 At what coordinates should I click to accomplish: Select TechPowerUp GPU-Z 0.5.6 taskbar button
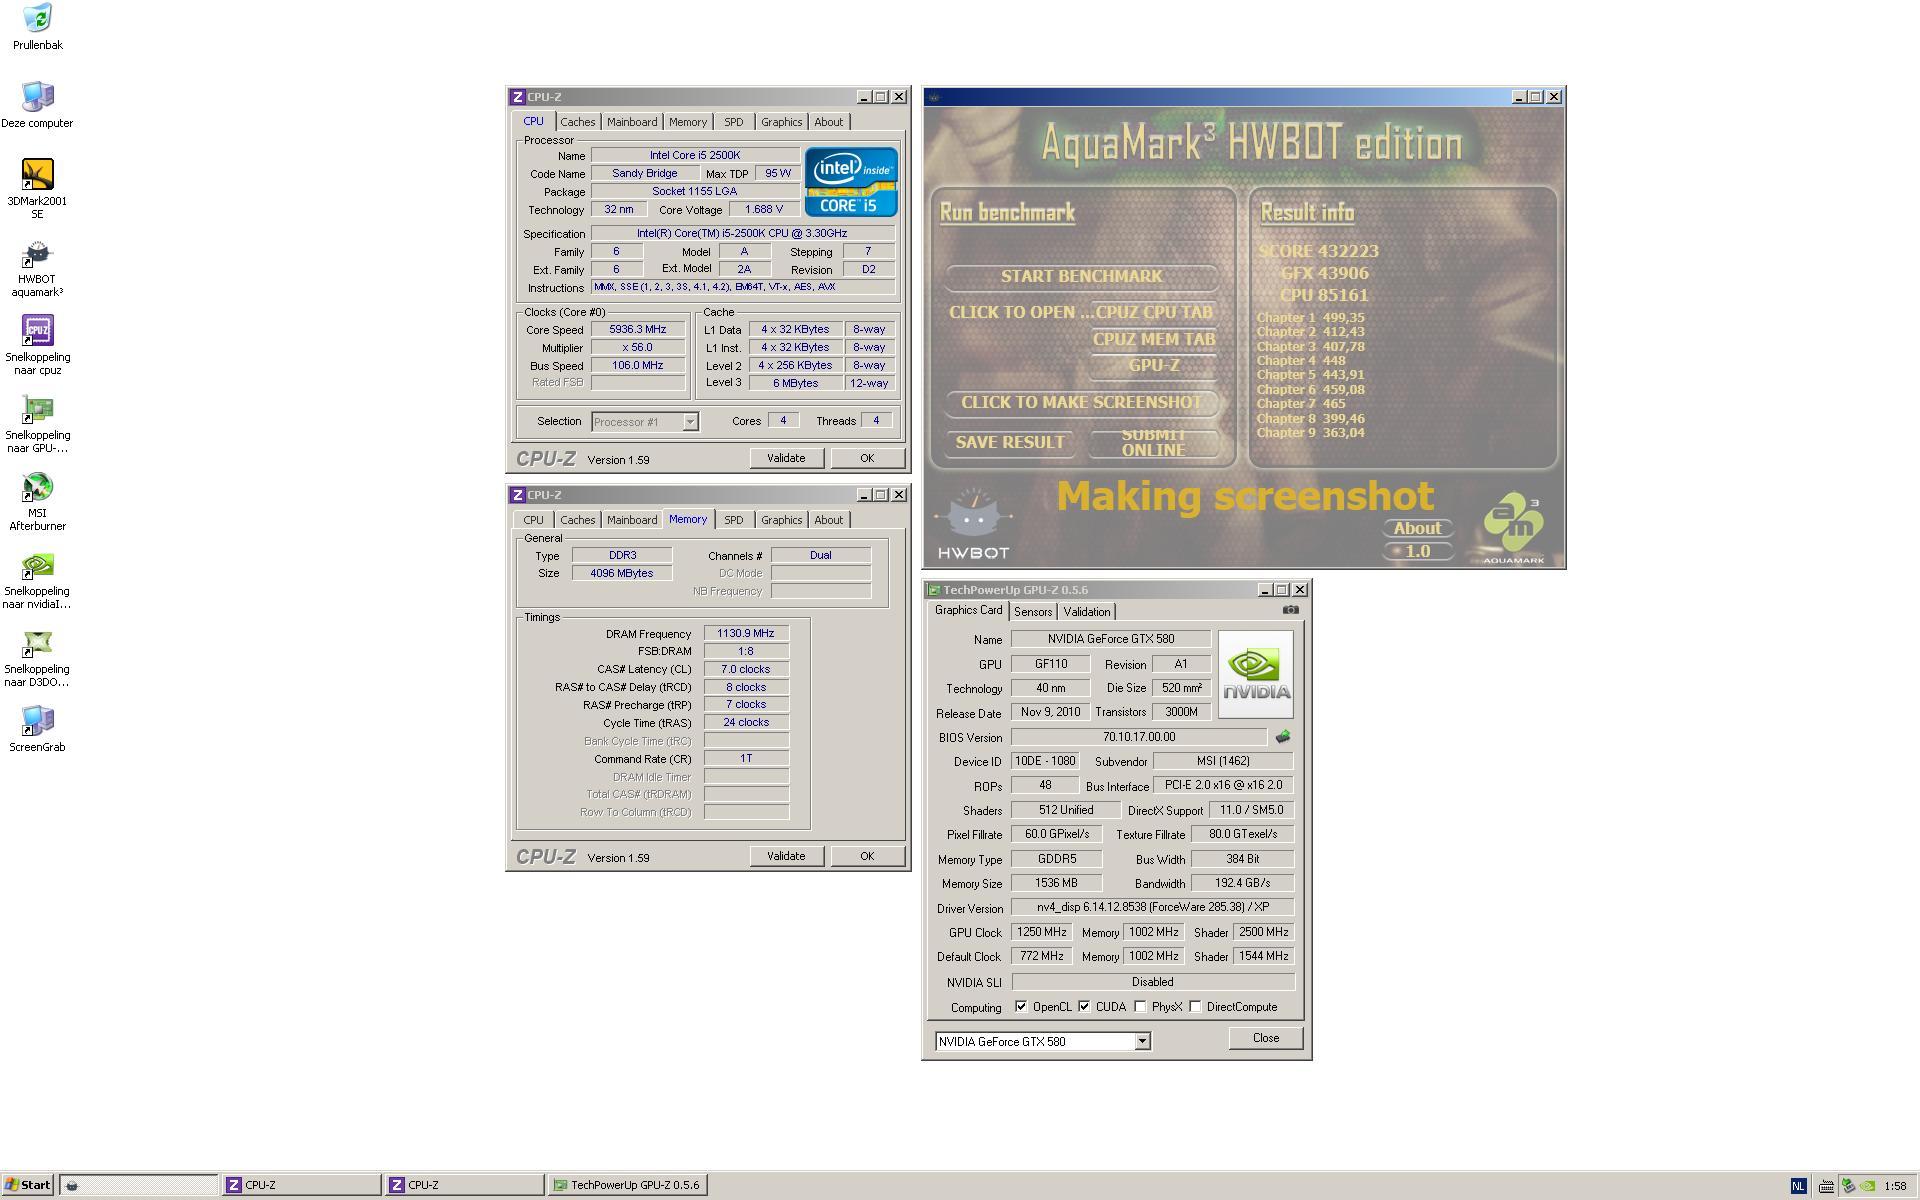[628, 1185]
